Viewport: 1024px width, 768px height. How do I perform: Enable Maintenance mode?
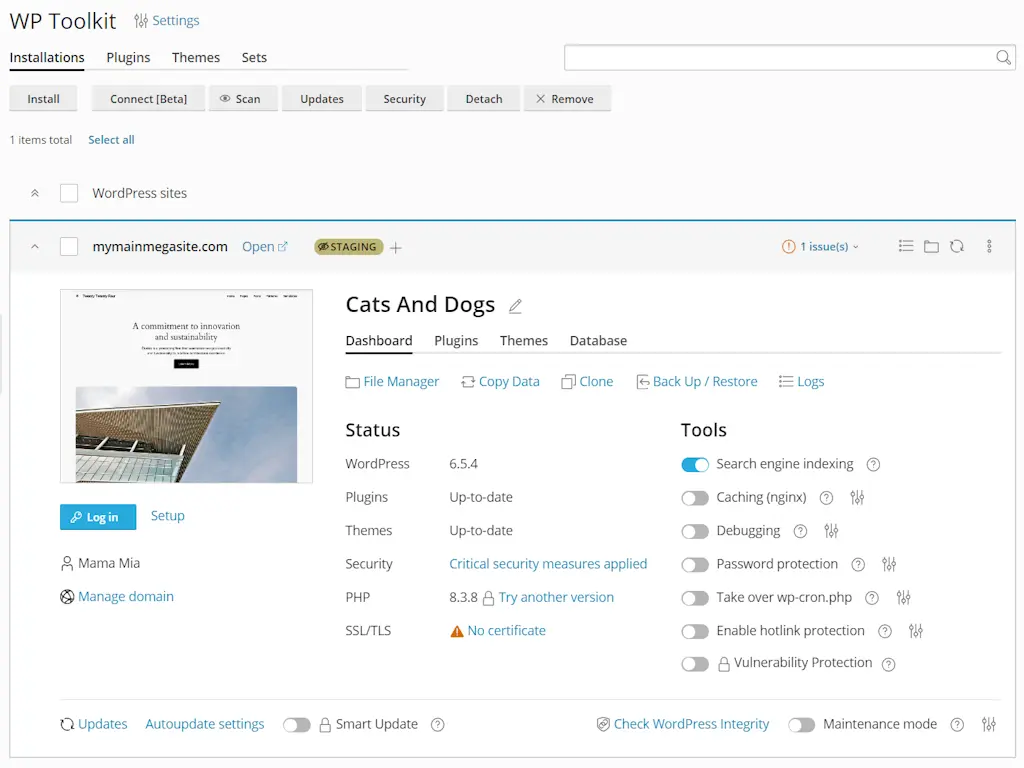tap(802, 724)
